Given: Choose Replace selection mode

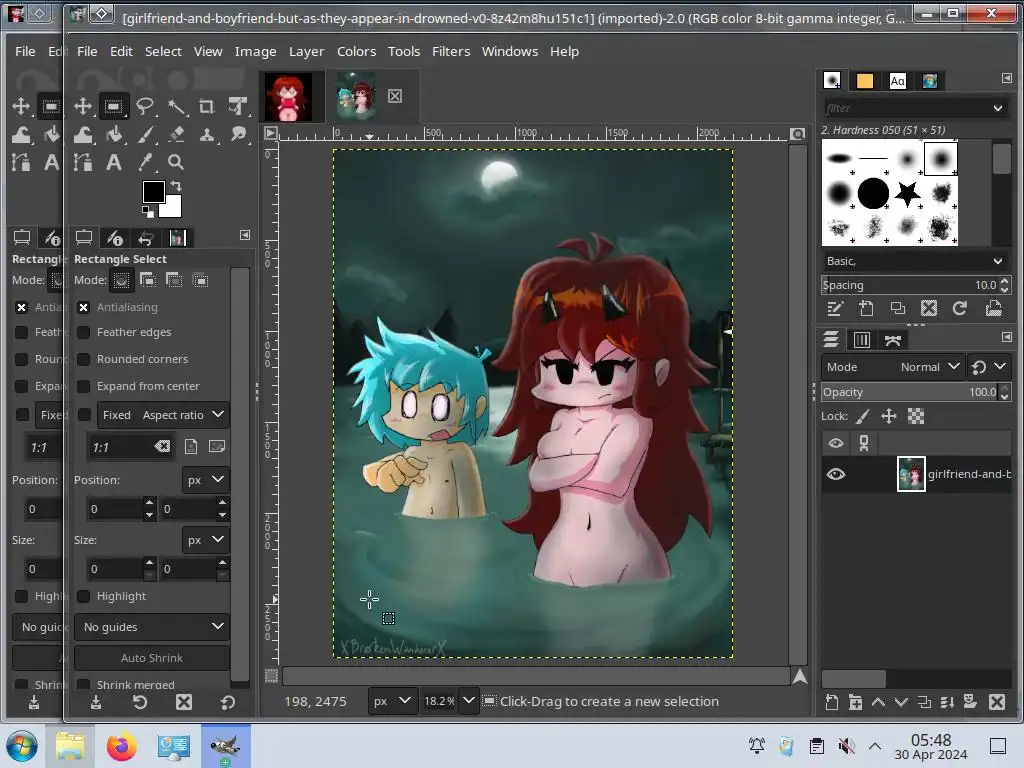Looking at the screenshot, I should click(x=121, y=280).
